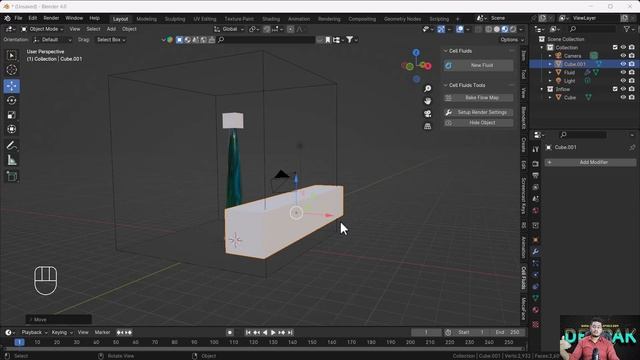Expand the Fluid object in the outliner
The height and width of the screenshot is (360, 640).
550,73
